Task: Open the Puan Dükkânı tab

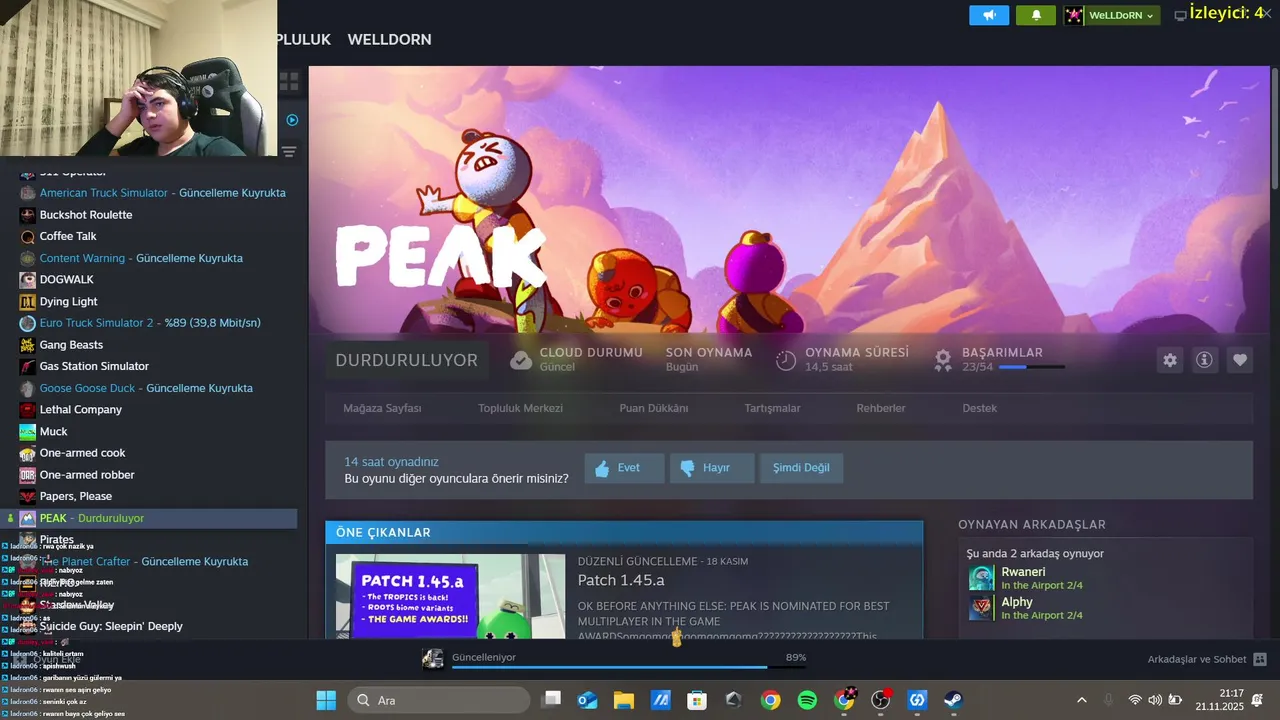Action: [x=654, y=408]
